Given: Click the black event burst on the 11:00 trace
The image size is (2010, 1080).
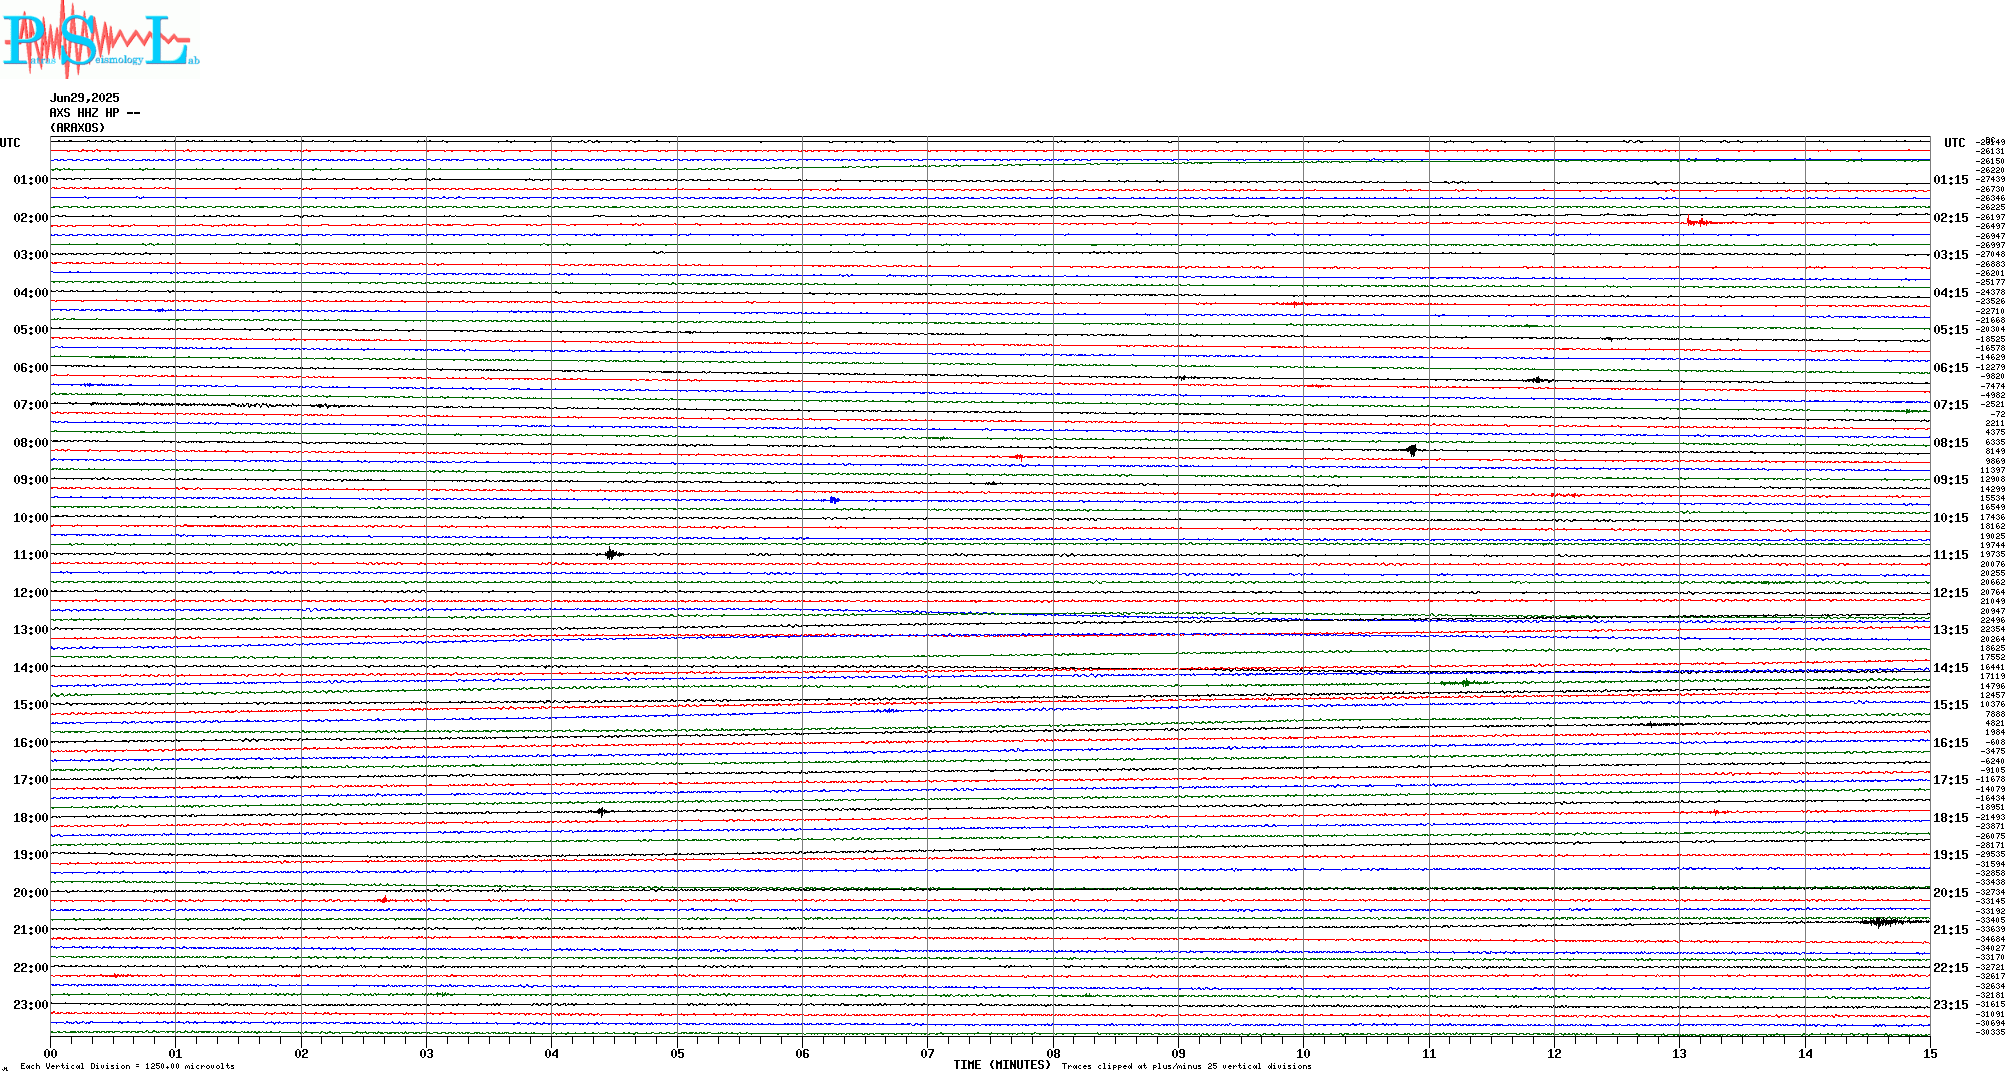Looking at the screenshot, I should point(612,554).
